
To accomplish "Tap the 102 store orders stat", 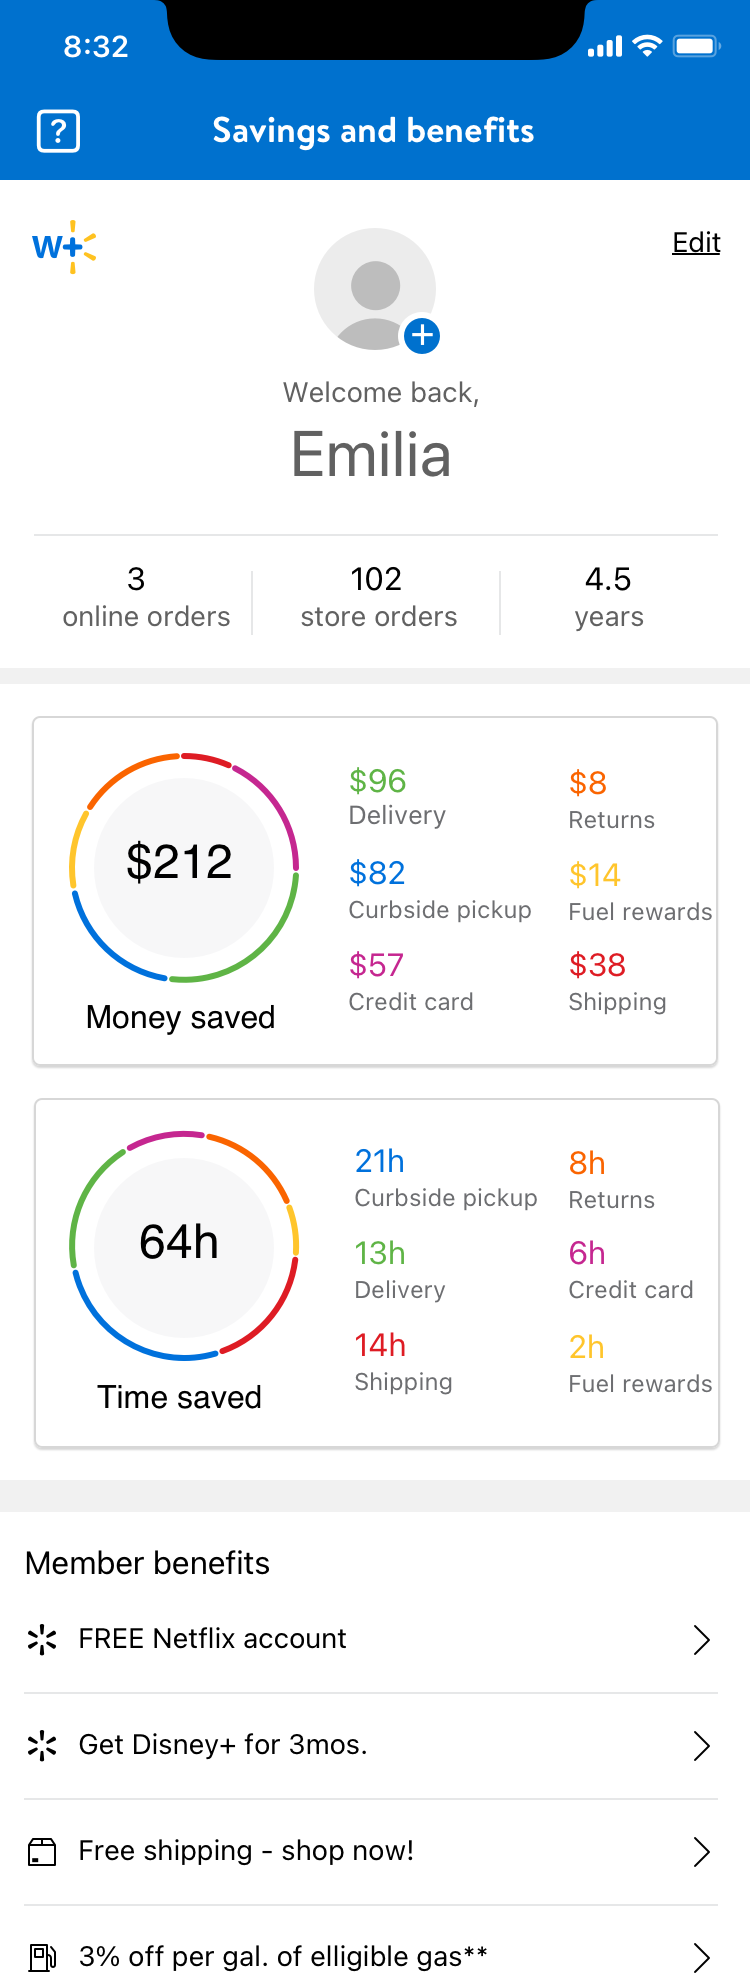I will click(x=378, y=597).
